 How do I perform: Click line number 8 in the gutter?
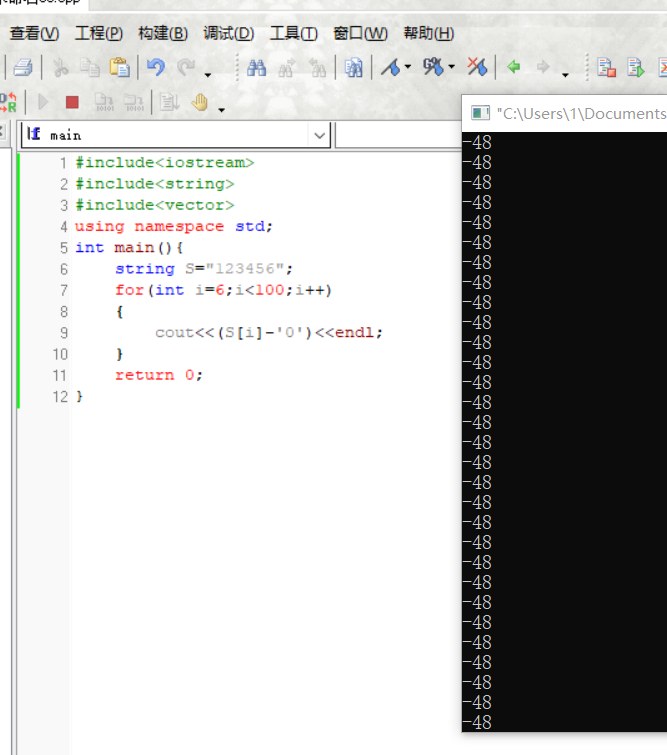(64, 312)
